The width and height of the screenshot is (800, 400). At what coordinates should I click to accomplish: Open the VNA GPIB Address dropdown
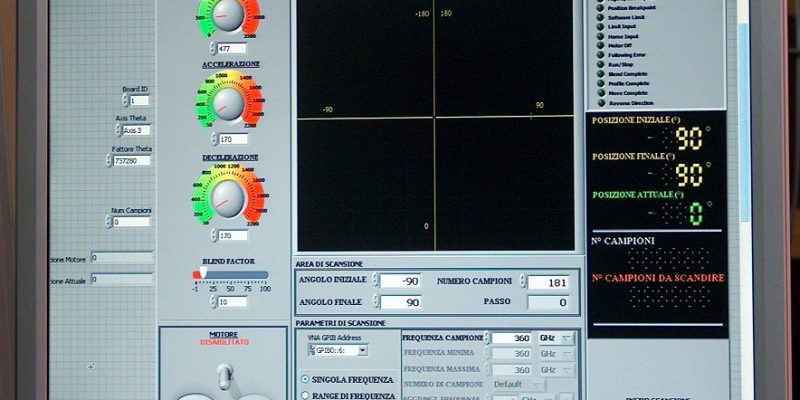[x=362, y=351]
